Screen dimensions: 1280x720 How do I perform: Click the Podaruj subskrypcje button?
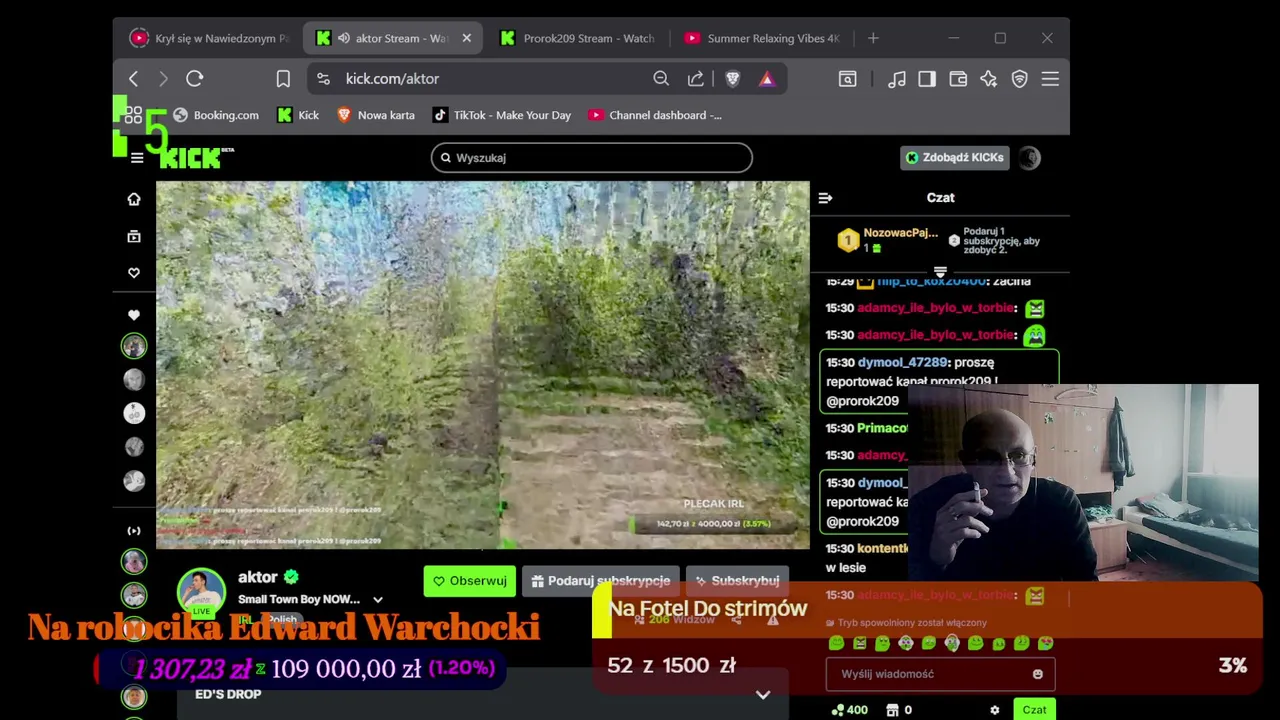pos(600,581)
